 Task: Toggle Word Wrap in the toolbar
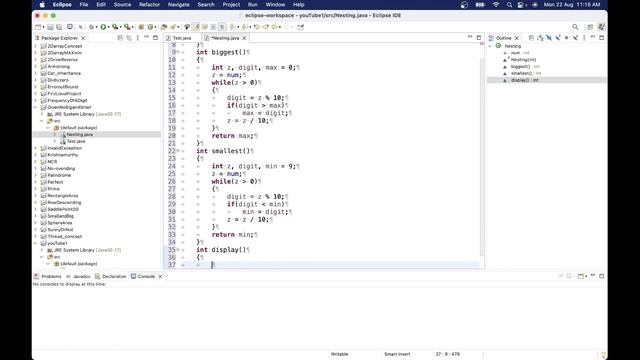pyautogui.click(x=205, y=27)
